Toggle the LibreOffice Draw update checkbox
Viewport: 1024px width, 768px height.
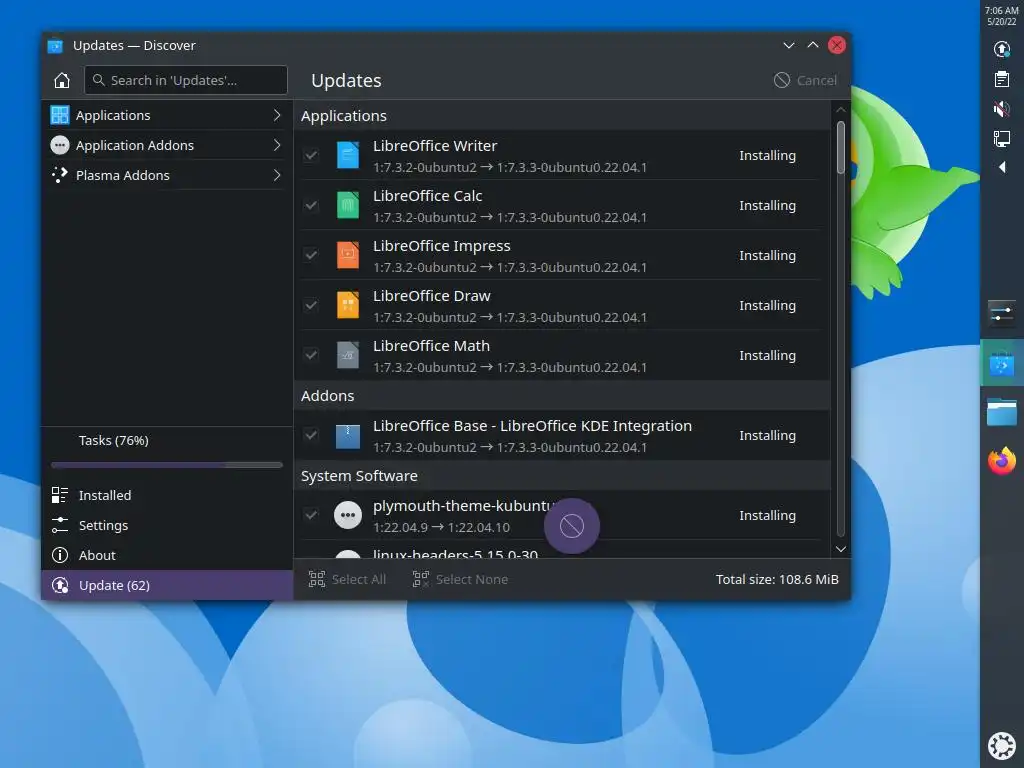(311, 305)
